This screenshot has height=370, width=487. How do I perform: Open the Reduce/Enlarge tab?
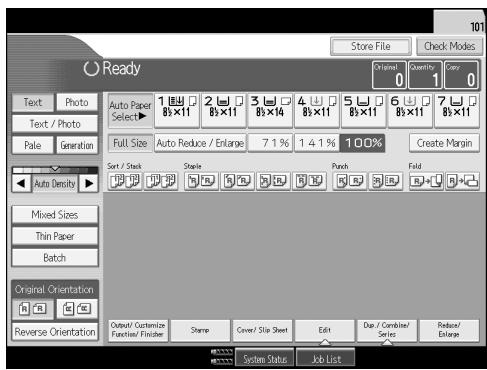pos(449,330)
